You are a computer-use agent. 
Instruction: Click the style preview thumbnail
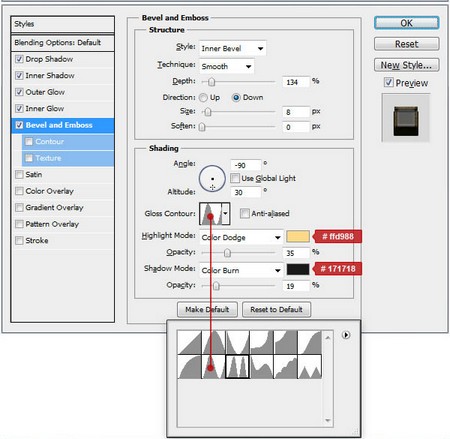coord(406,118)
